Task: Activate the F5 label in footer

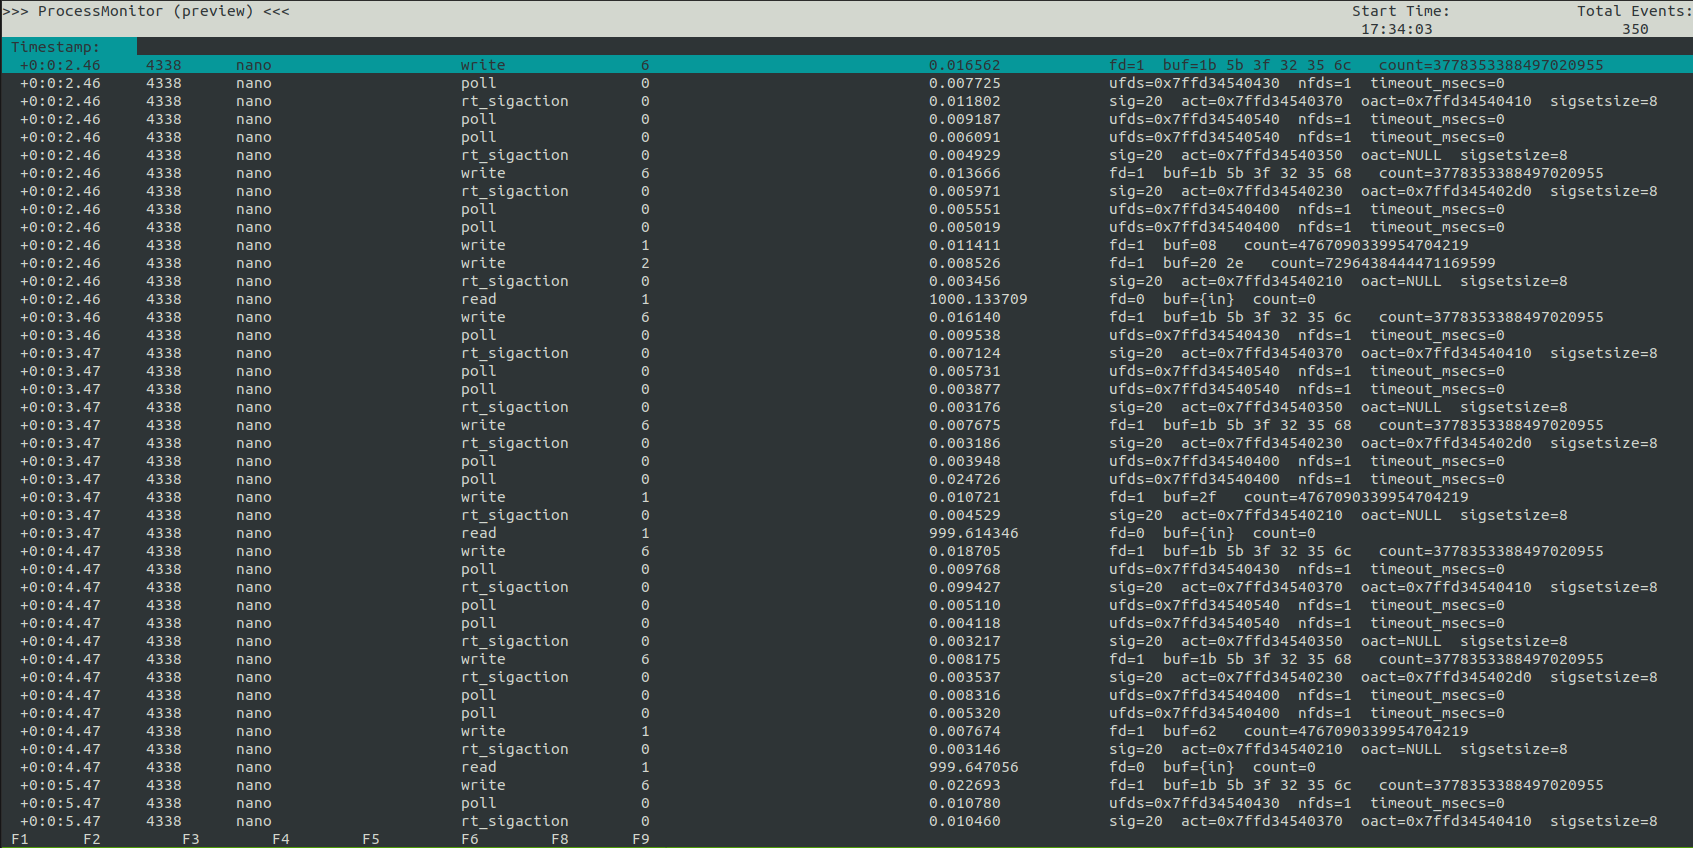Action: point(371,839)
